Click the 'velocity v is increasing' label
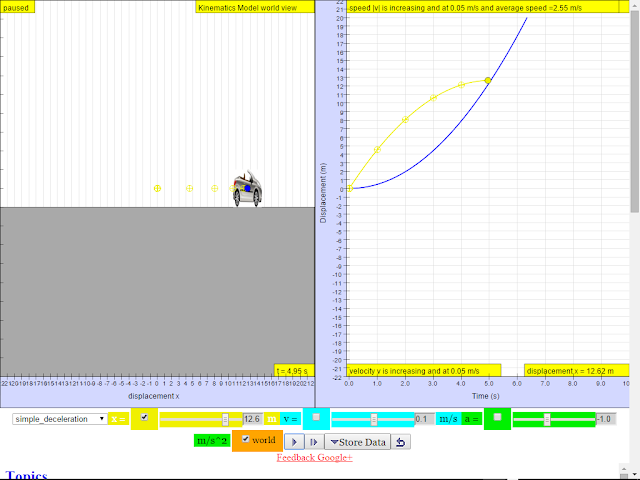Image resolution: width=640 pixels, height=480 pixels. 424,371
